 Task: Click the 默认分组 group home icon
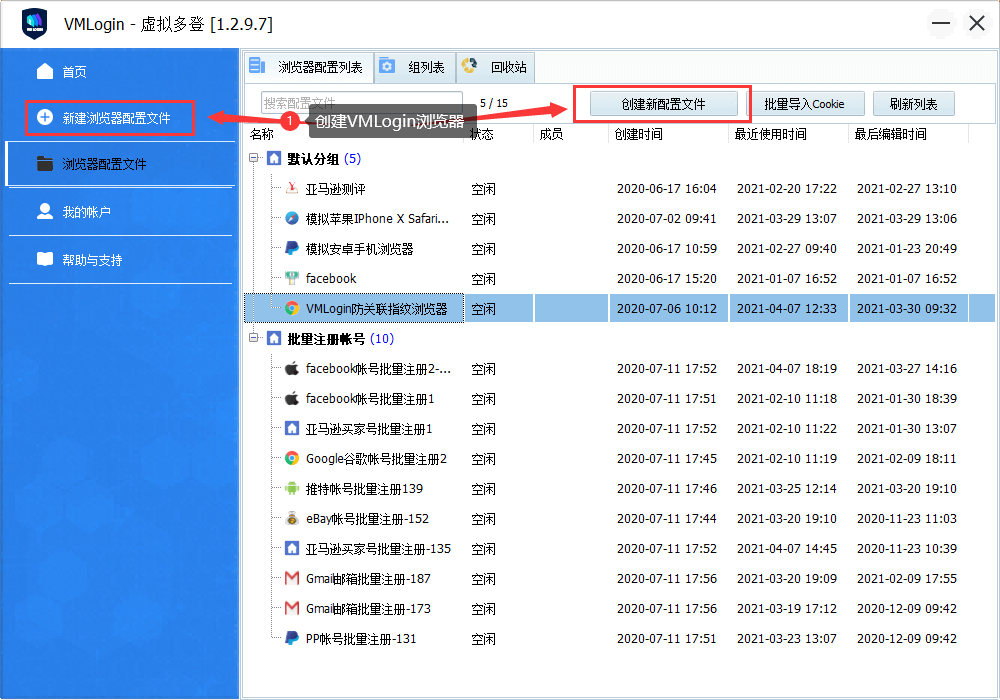click(274, 158)
